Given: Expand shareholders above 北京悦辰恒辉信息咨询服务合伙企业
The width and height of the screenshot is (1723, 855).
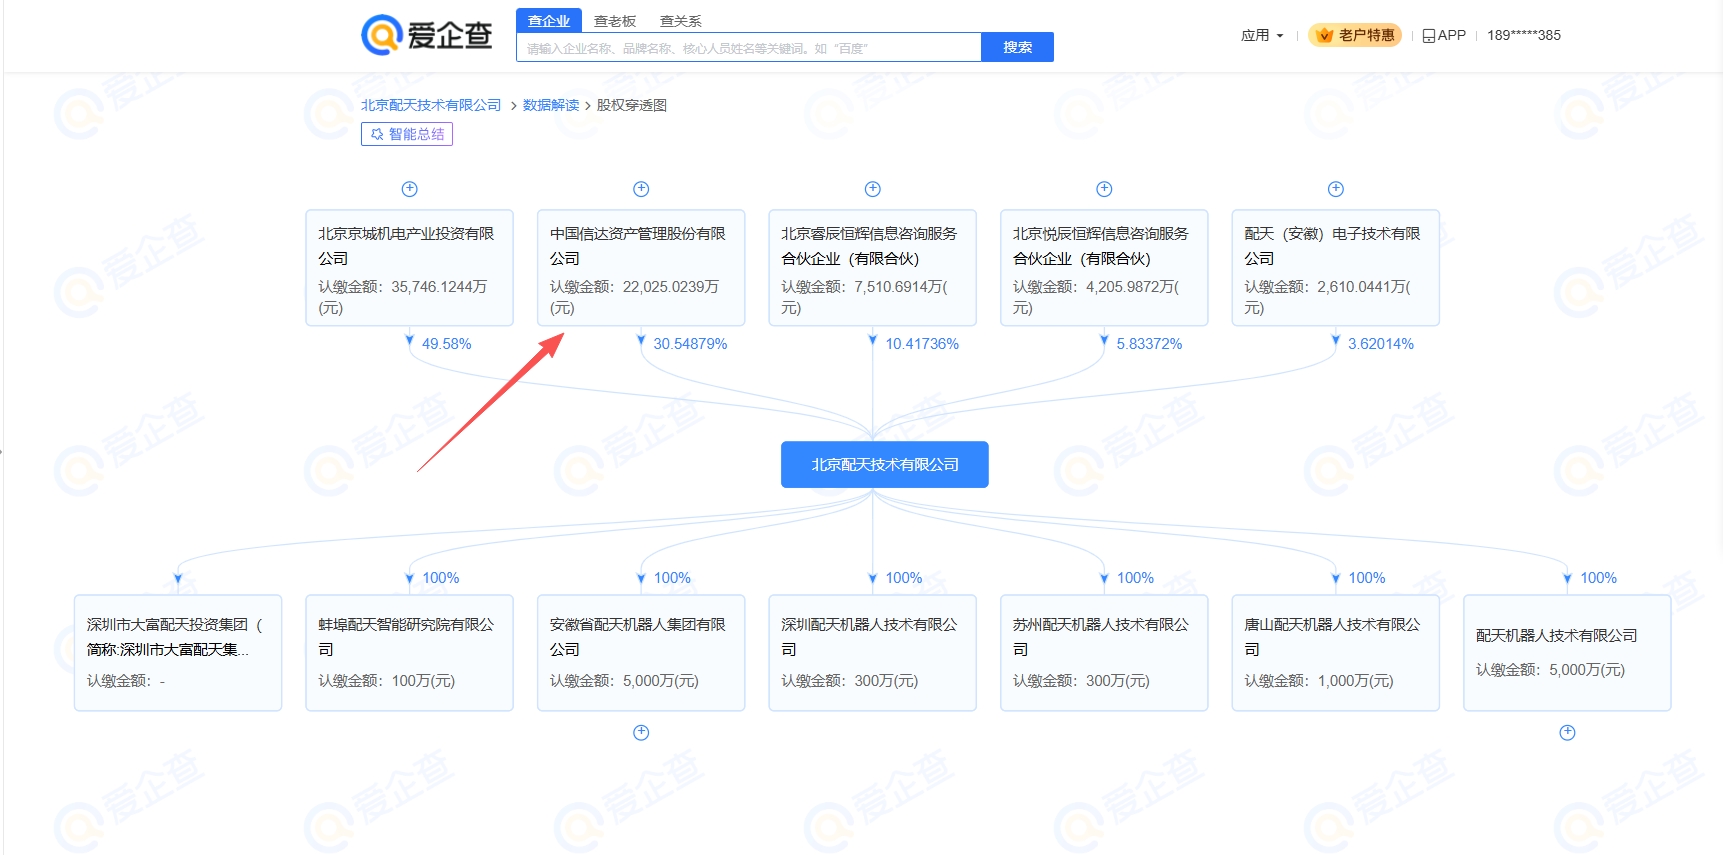Looking at the screenshot, I should click(x=1104, y=189).
